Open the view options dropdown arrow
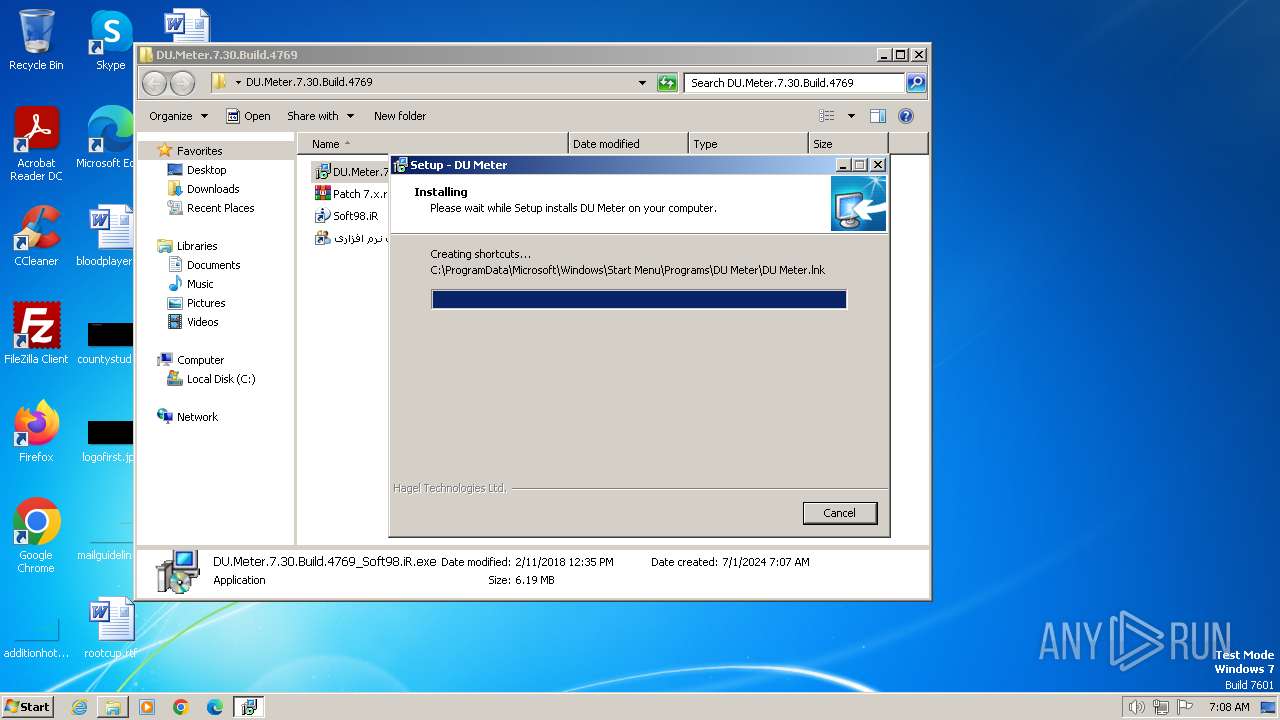Screen dimensions: 1280x720 851,116
